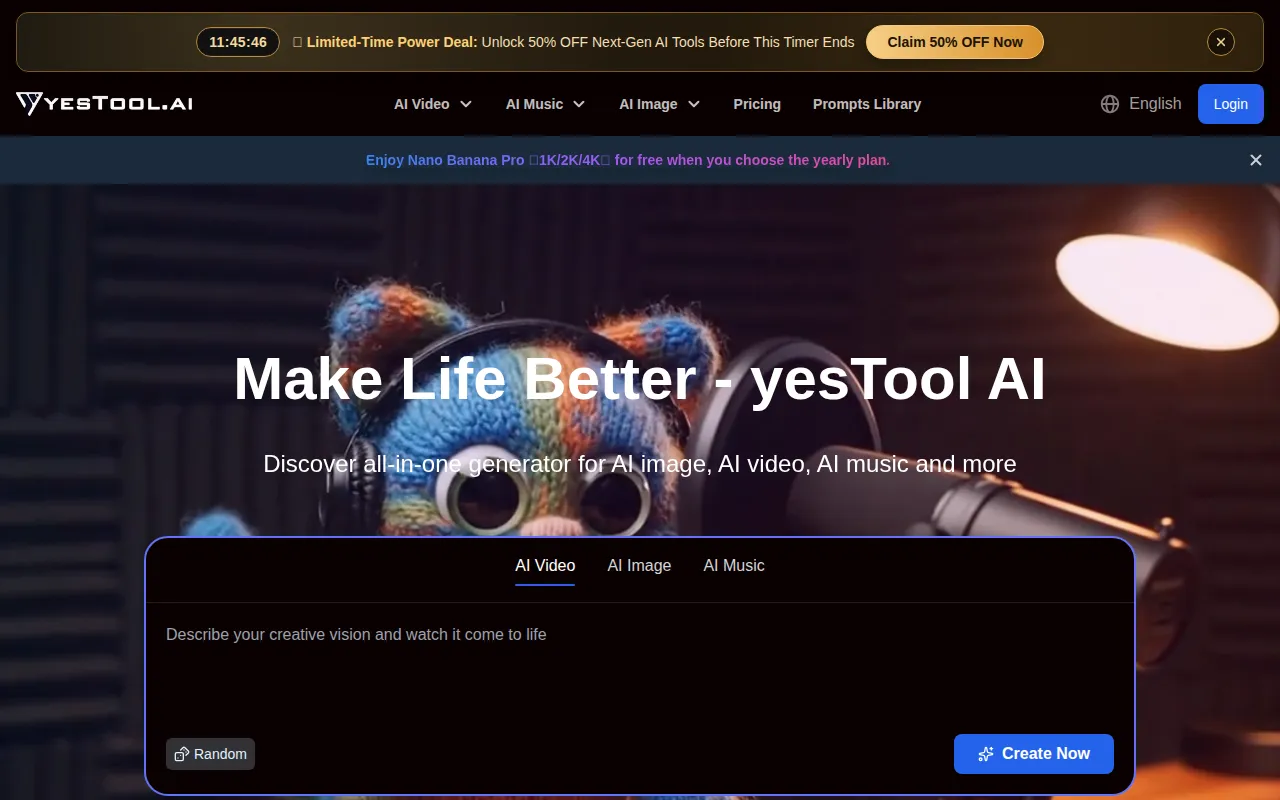Claim the 50% OFF deal

(955, 42)
